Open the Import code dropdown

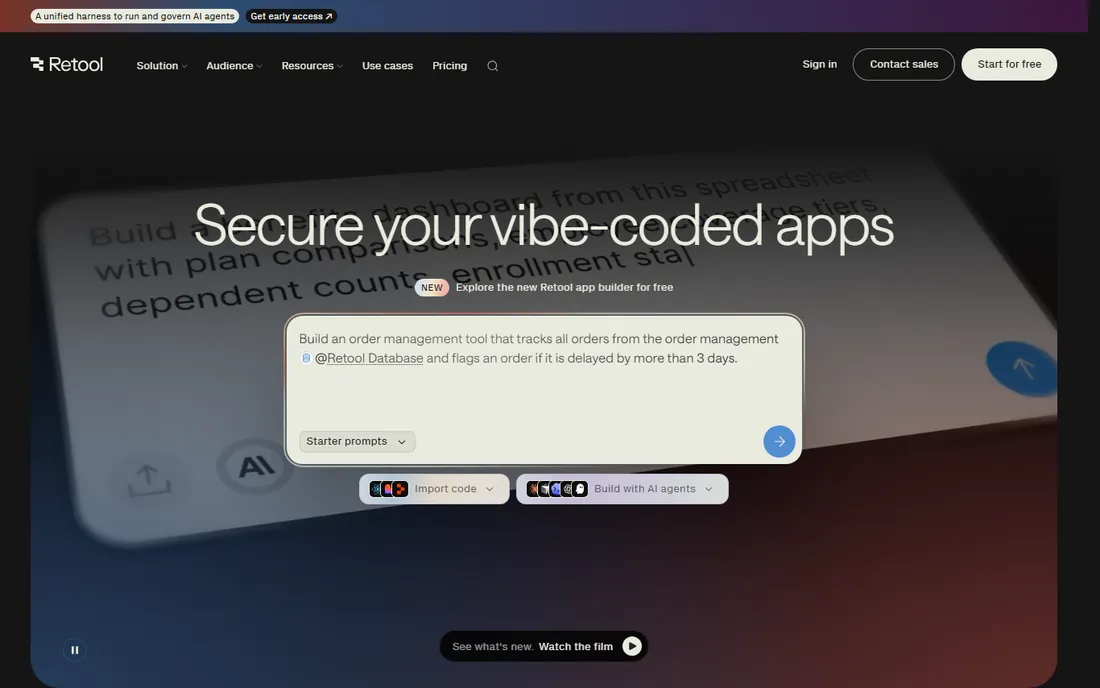point(434,489)
